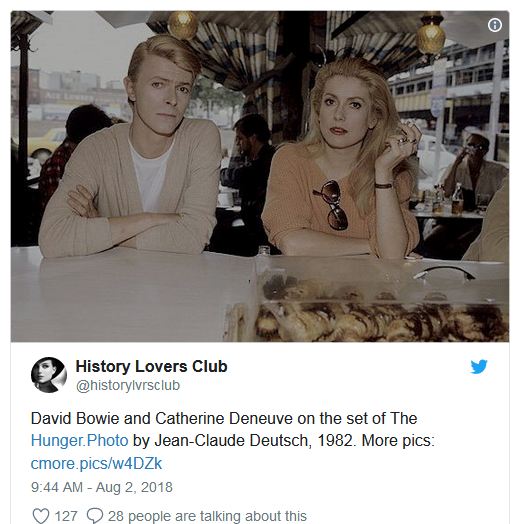Viewport: 513px width, 524px height.
Task: Open the History Lovers Club profile avatar
Action: point(49,375)
